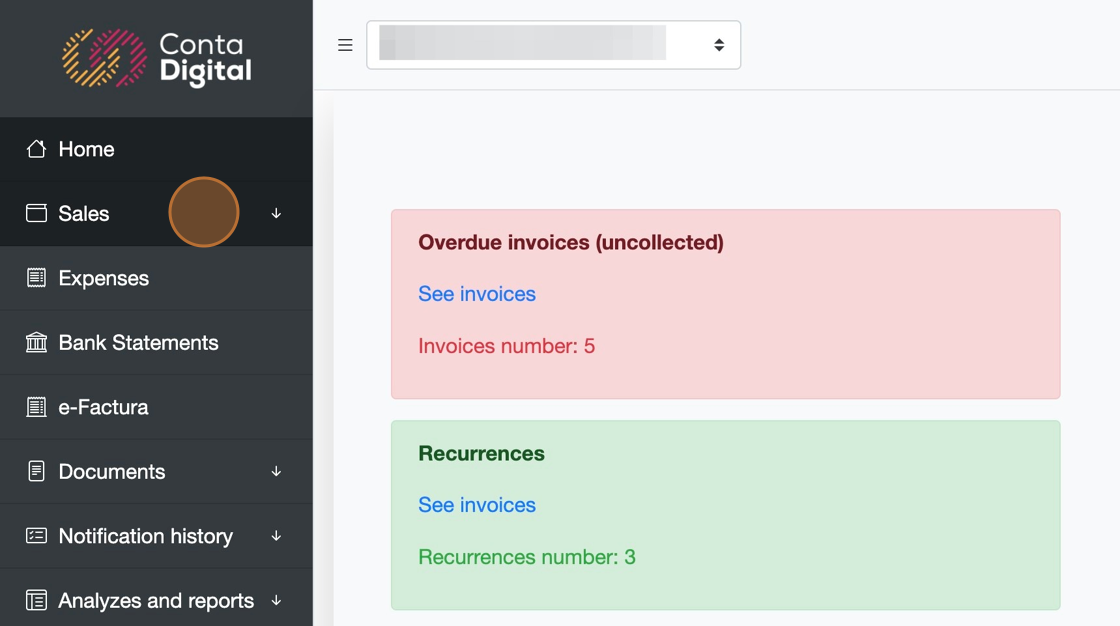Open See invoices link under Recurrences

477,505
